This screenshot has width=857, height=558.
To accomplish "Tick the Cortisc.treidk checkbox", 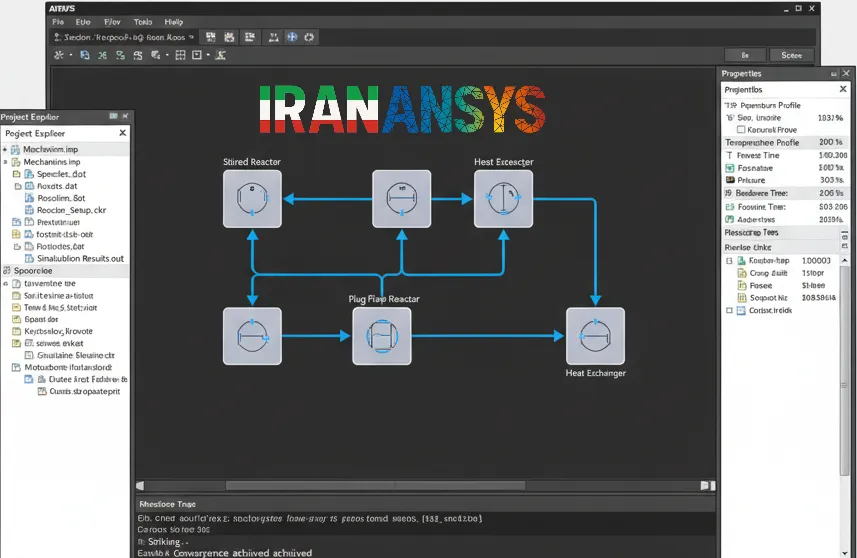I will [729, 310].
